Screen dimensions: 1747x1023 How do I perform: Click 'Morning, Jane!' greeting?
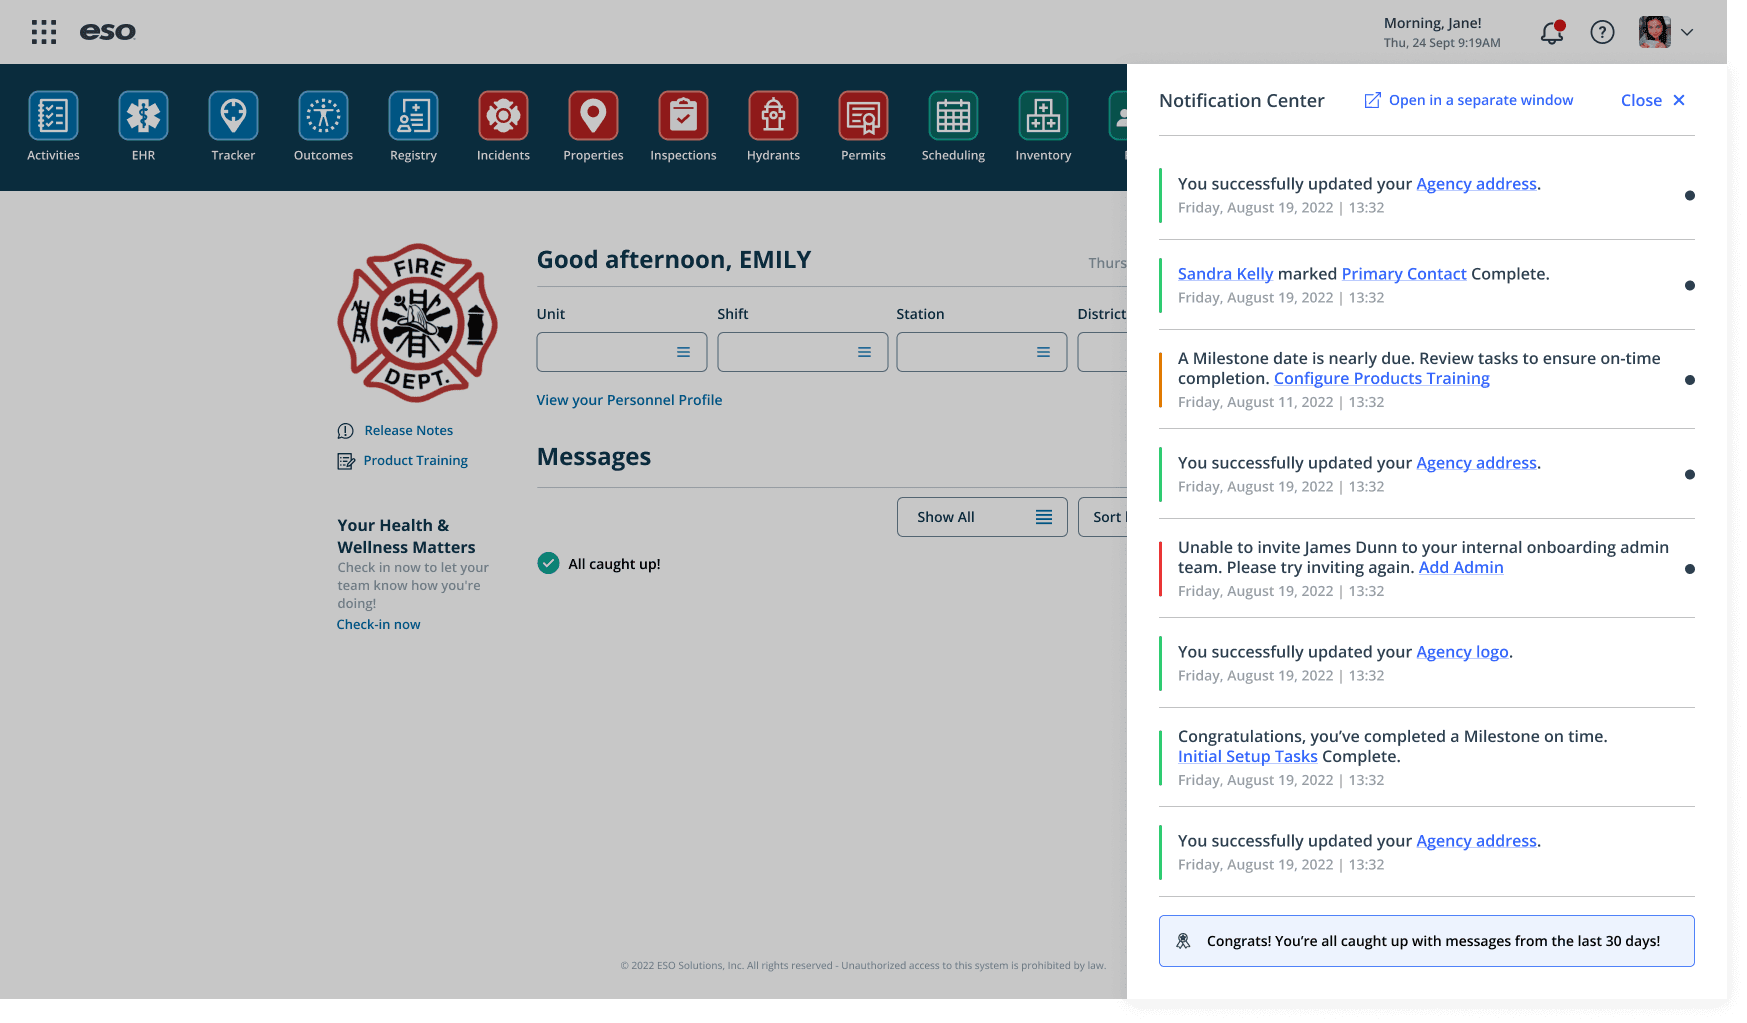(x=1433, y=23)
